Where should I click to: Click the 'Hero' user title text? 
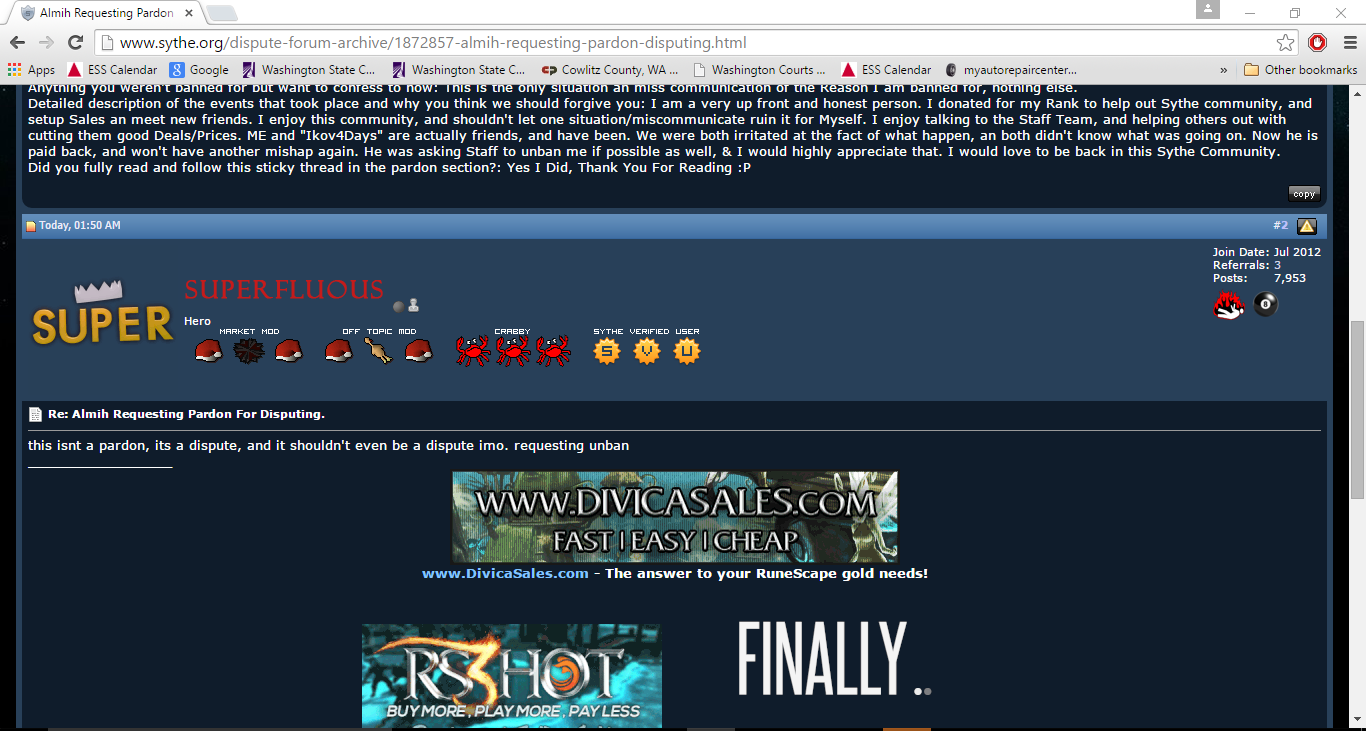(197, 321)
